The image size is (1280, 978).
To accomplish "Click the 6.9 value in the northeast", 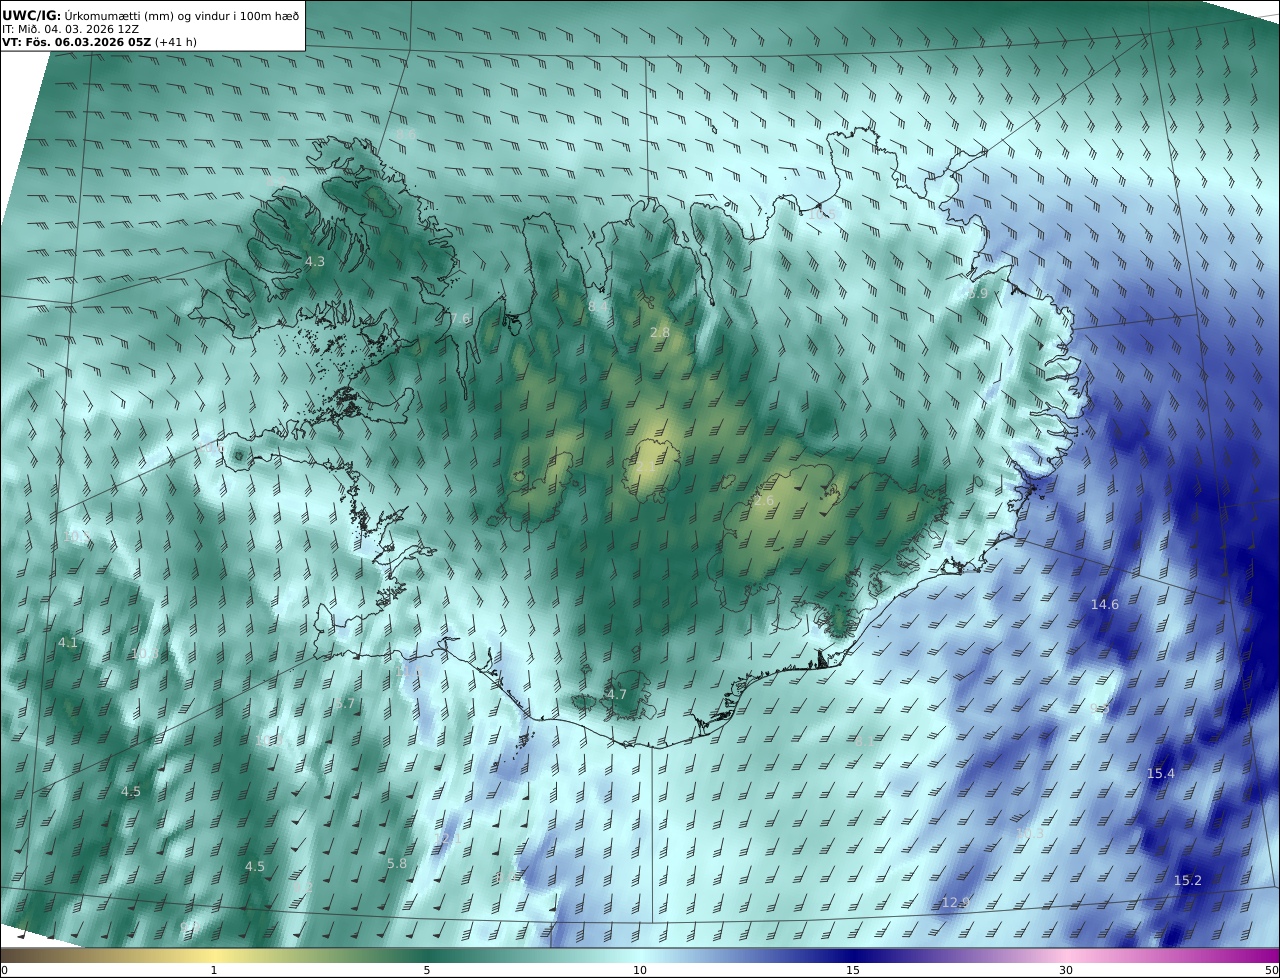I will coord(977,294).
